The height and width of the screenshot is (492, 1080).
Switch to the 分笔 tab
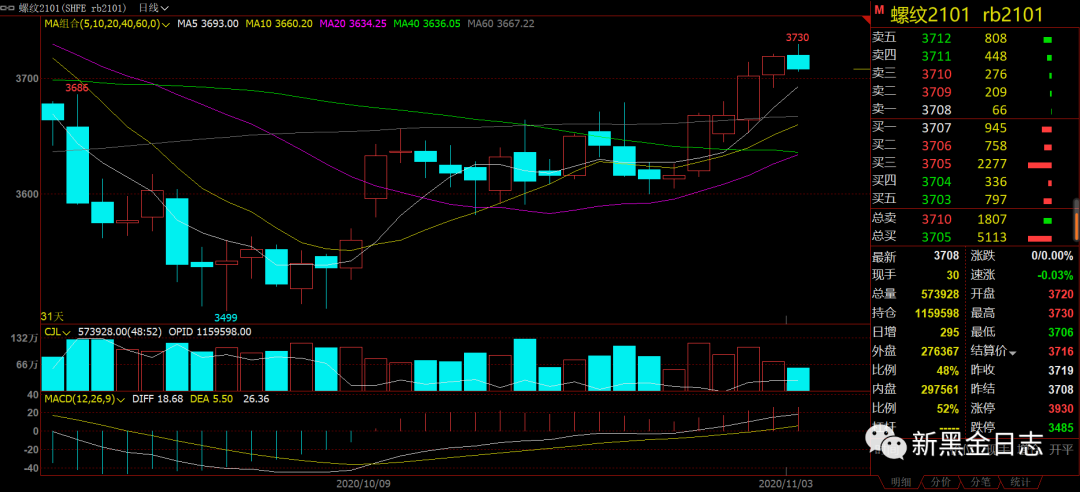point(980,482)
